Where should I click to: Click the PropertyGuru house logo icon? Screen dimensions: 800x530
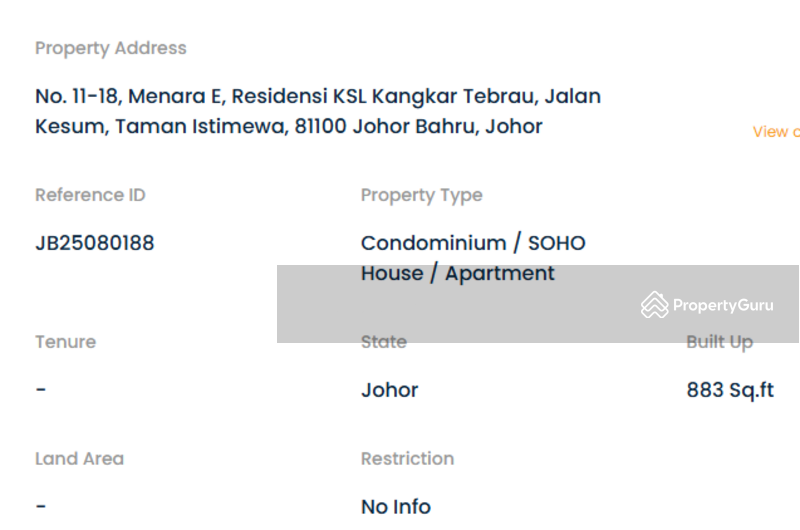click(655, 305)
